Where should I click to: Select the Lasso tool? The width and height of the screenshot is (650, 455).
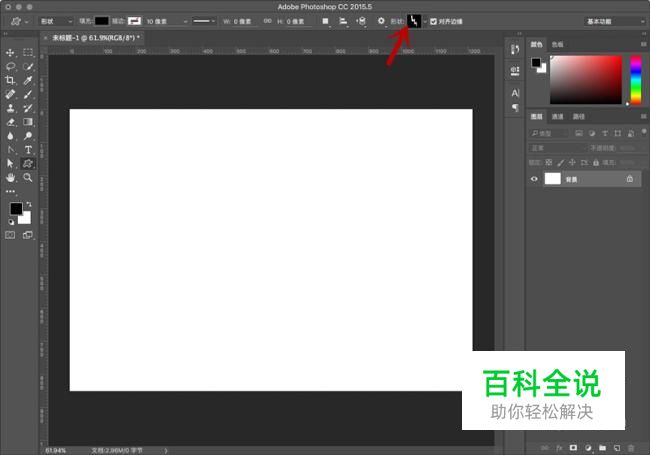pyautogui.click(x=11, y=66)
